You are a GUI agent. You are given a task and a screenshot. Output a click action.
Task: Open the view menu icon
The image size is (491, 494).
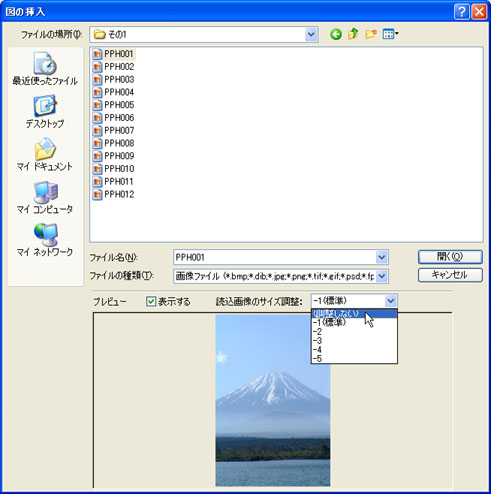click(x=391, y=34)
